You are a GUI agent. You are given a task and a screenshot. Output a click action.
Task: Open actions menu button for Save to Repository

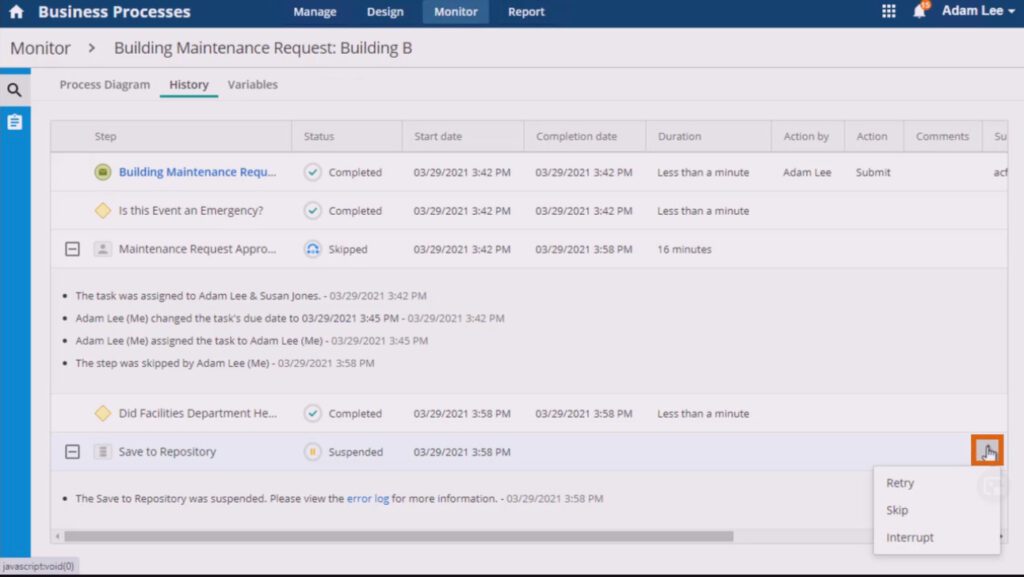[x=987, y=450]
